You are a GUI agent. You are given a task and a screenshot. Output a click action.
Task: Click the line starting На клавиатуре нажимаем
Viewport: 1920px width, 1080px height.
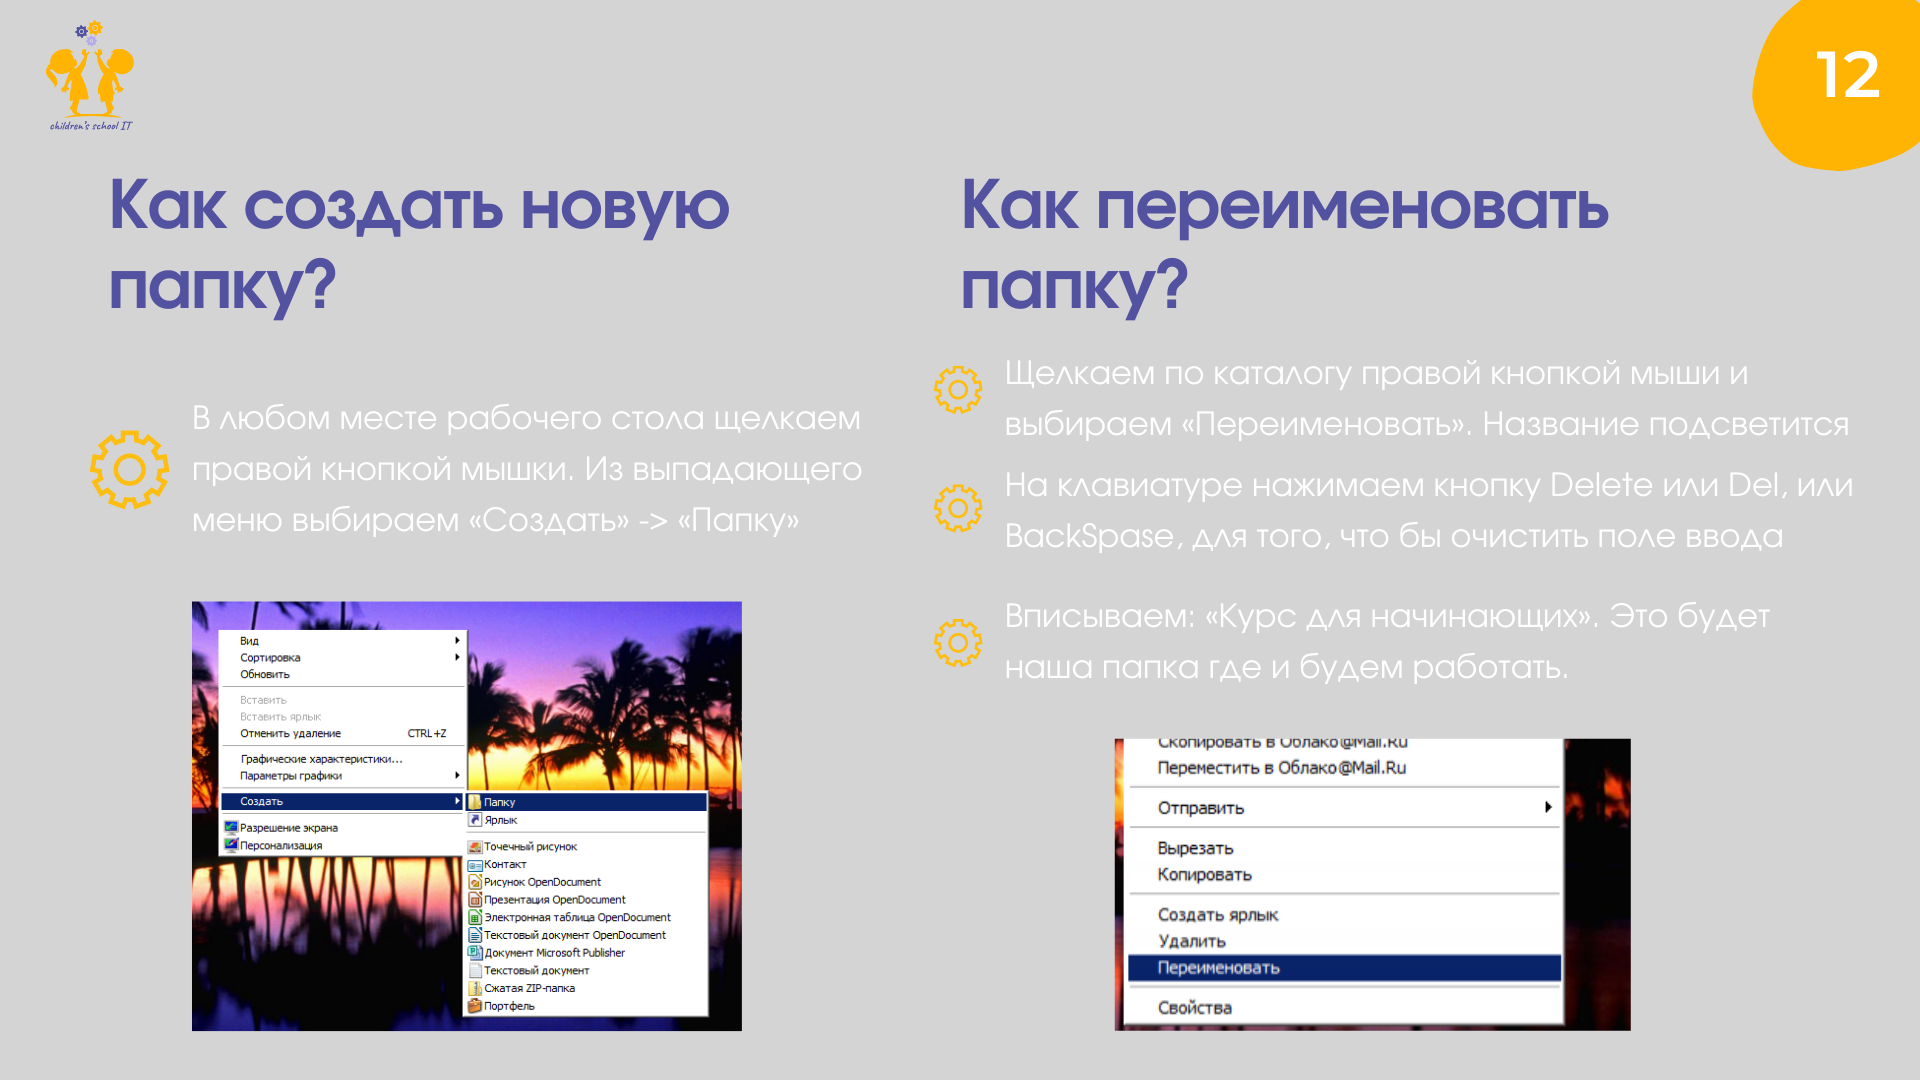(1429, 510)
